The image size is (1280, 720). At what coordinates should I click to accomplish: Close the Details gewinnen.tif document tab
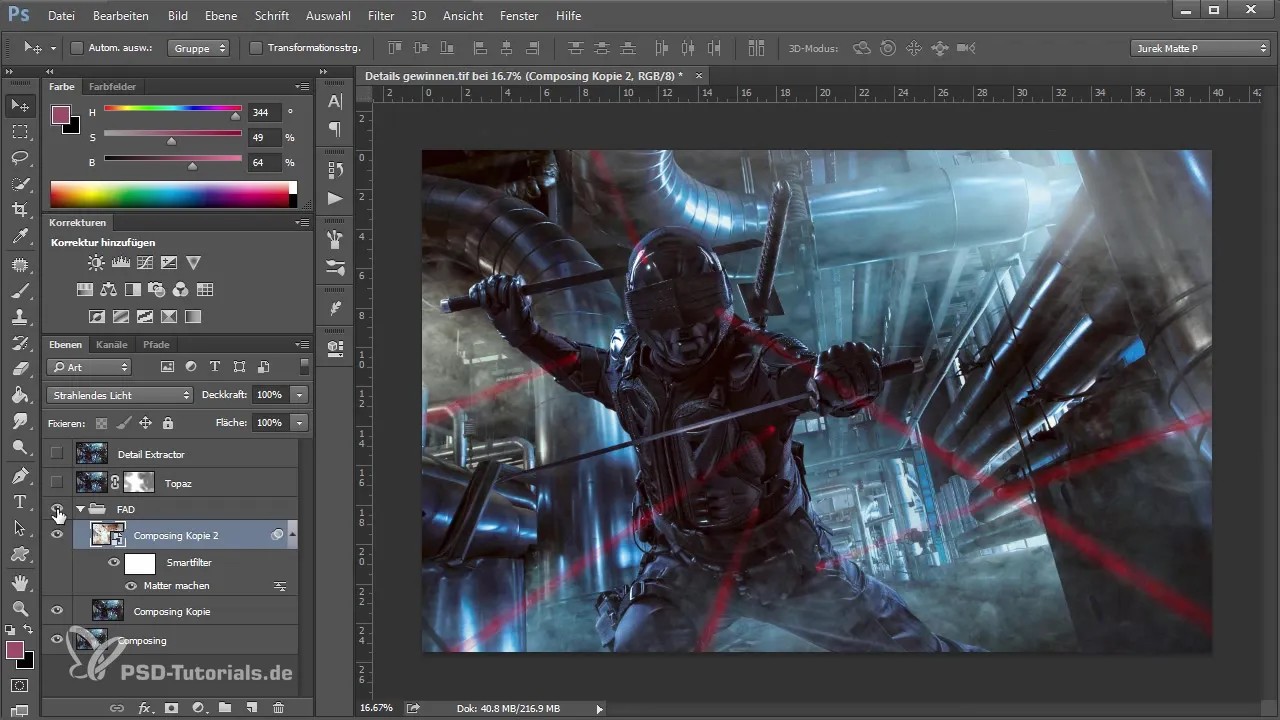(x=699, y=75)
